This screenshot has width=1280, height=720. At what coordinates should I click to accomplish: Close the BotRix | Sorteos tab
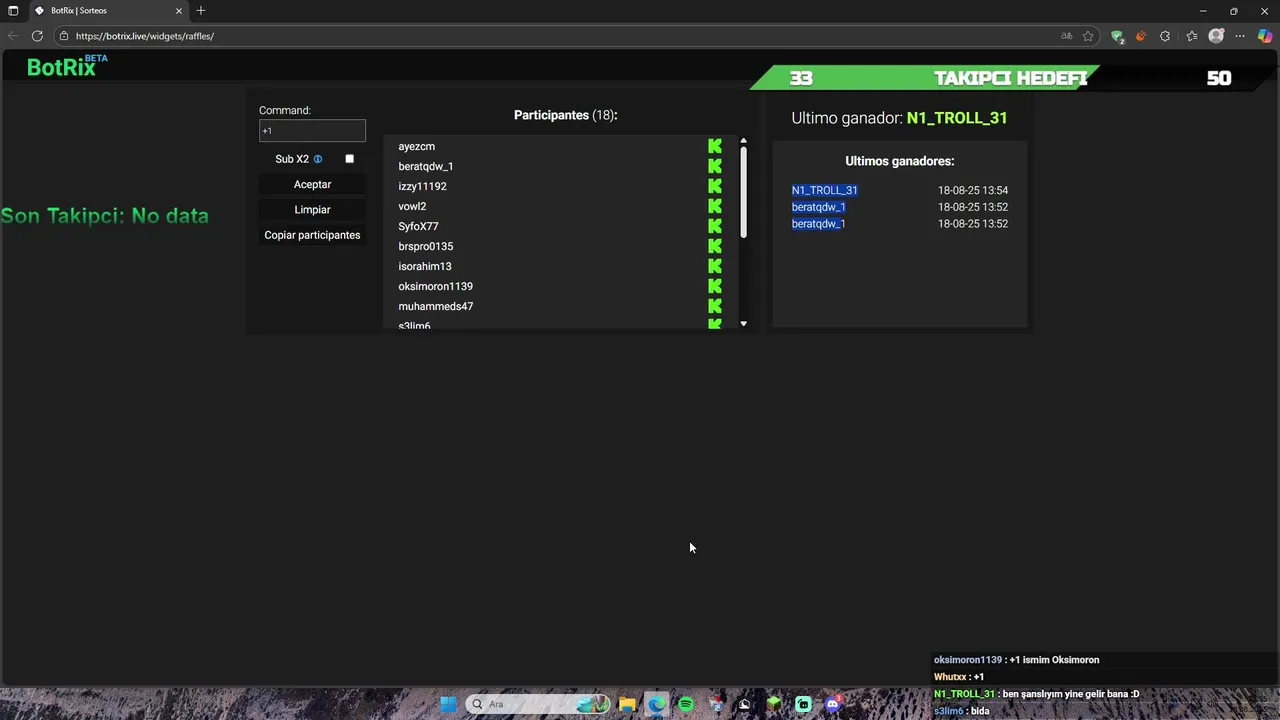click(179, 10)
